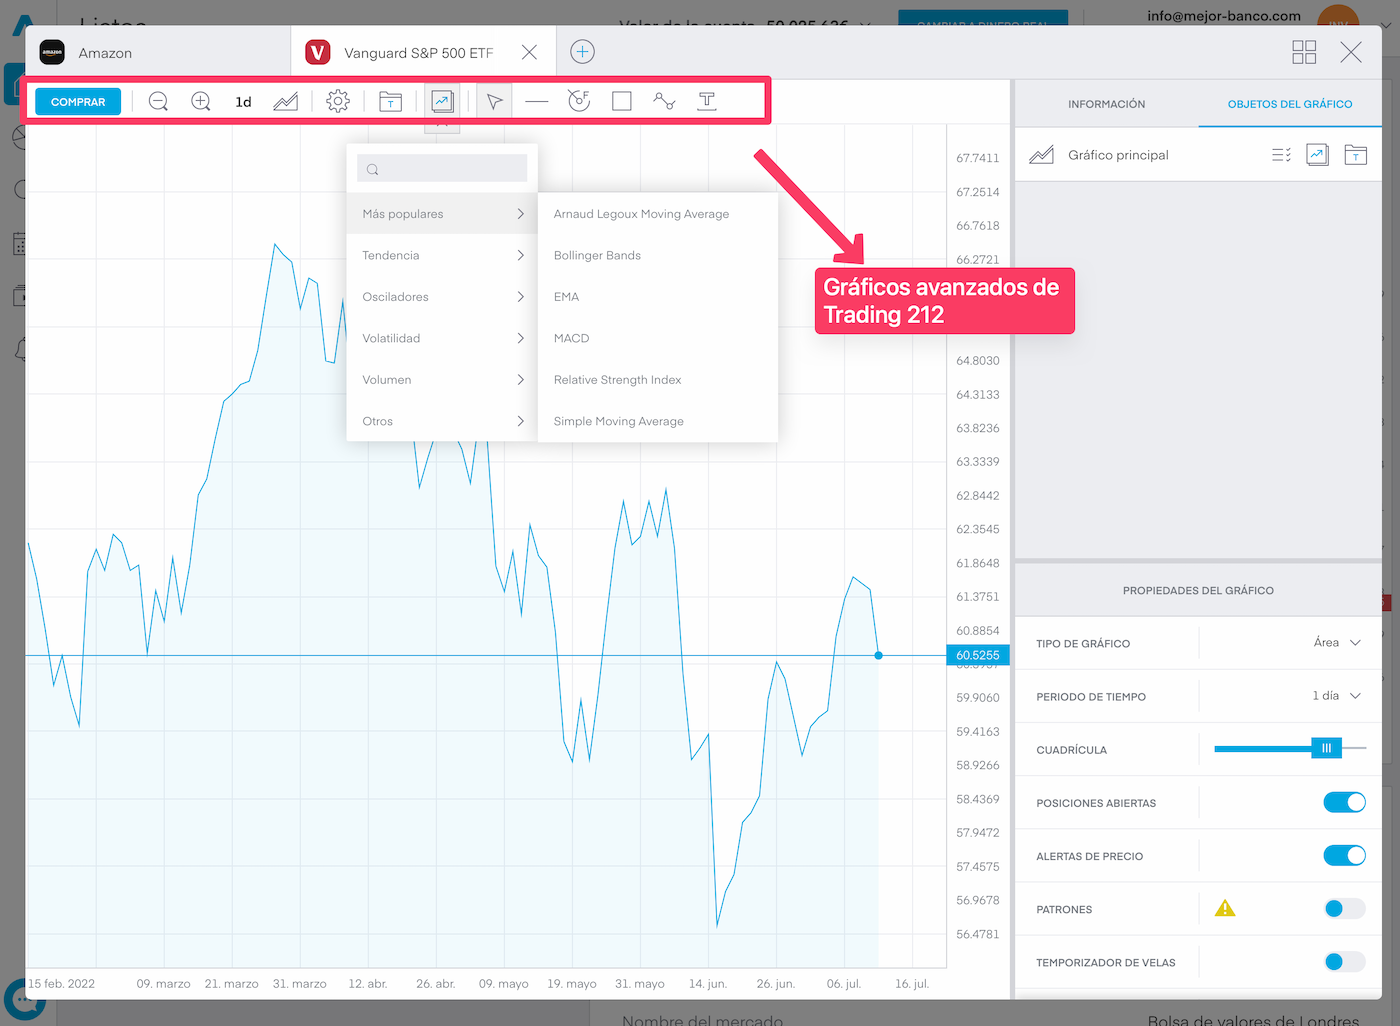
Task: Select the horizontal line drawing tool
Action: click(x=537, y=102)
